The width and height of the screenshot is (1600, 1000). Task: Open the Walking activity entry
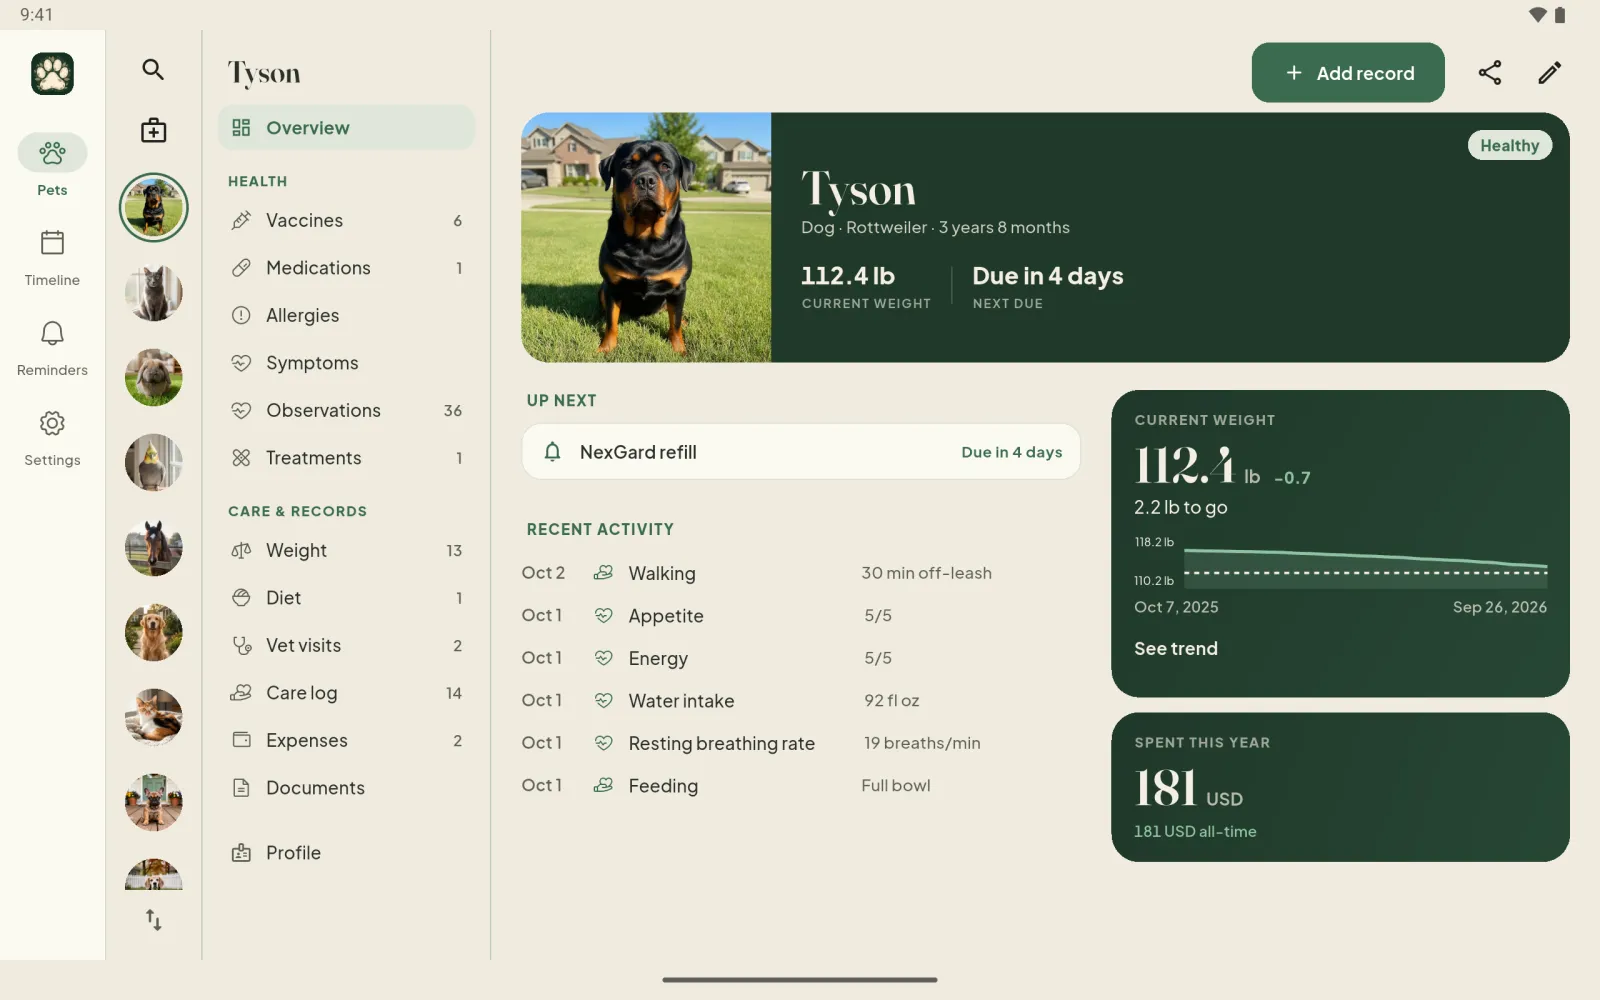800,573
